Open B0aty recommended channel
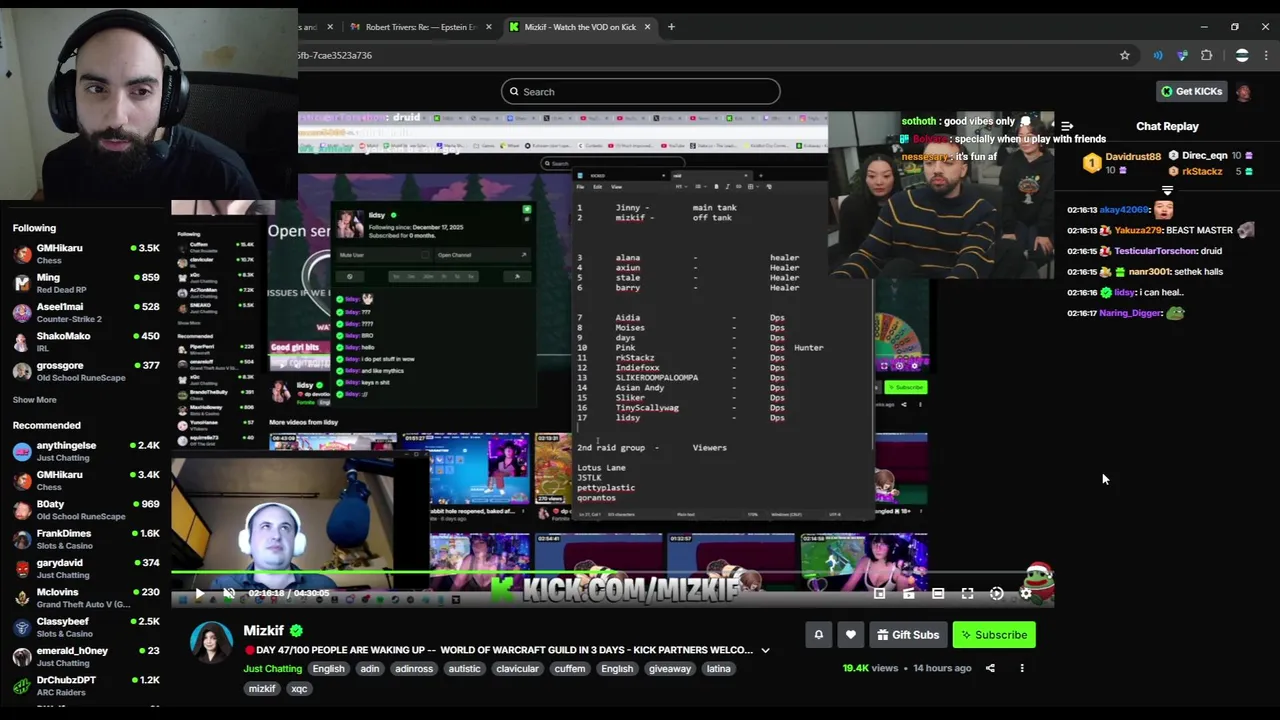This screenshot has width=1280, height=720. pyautogui.click(x=85, y=510)
